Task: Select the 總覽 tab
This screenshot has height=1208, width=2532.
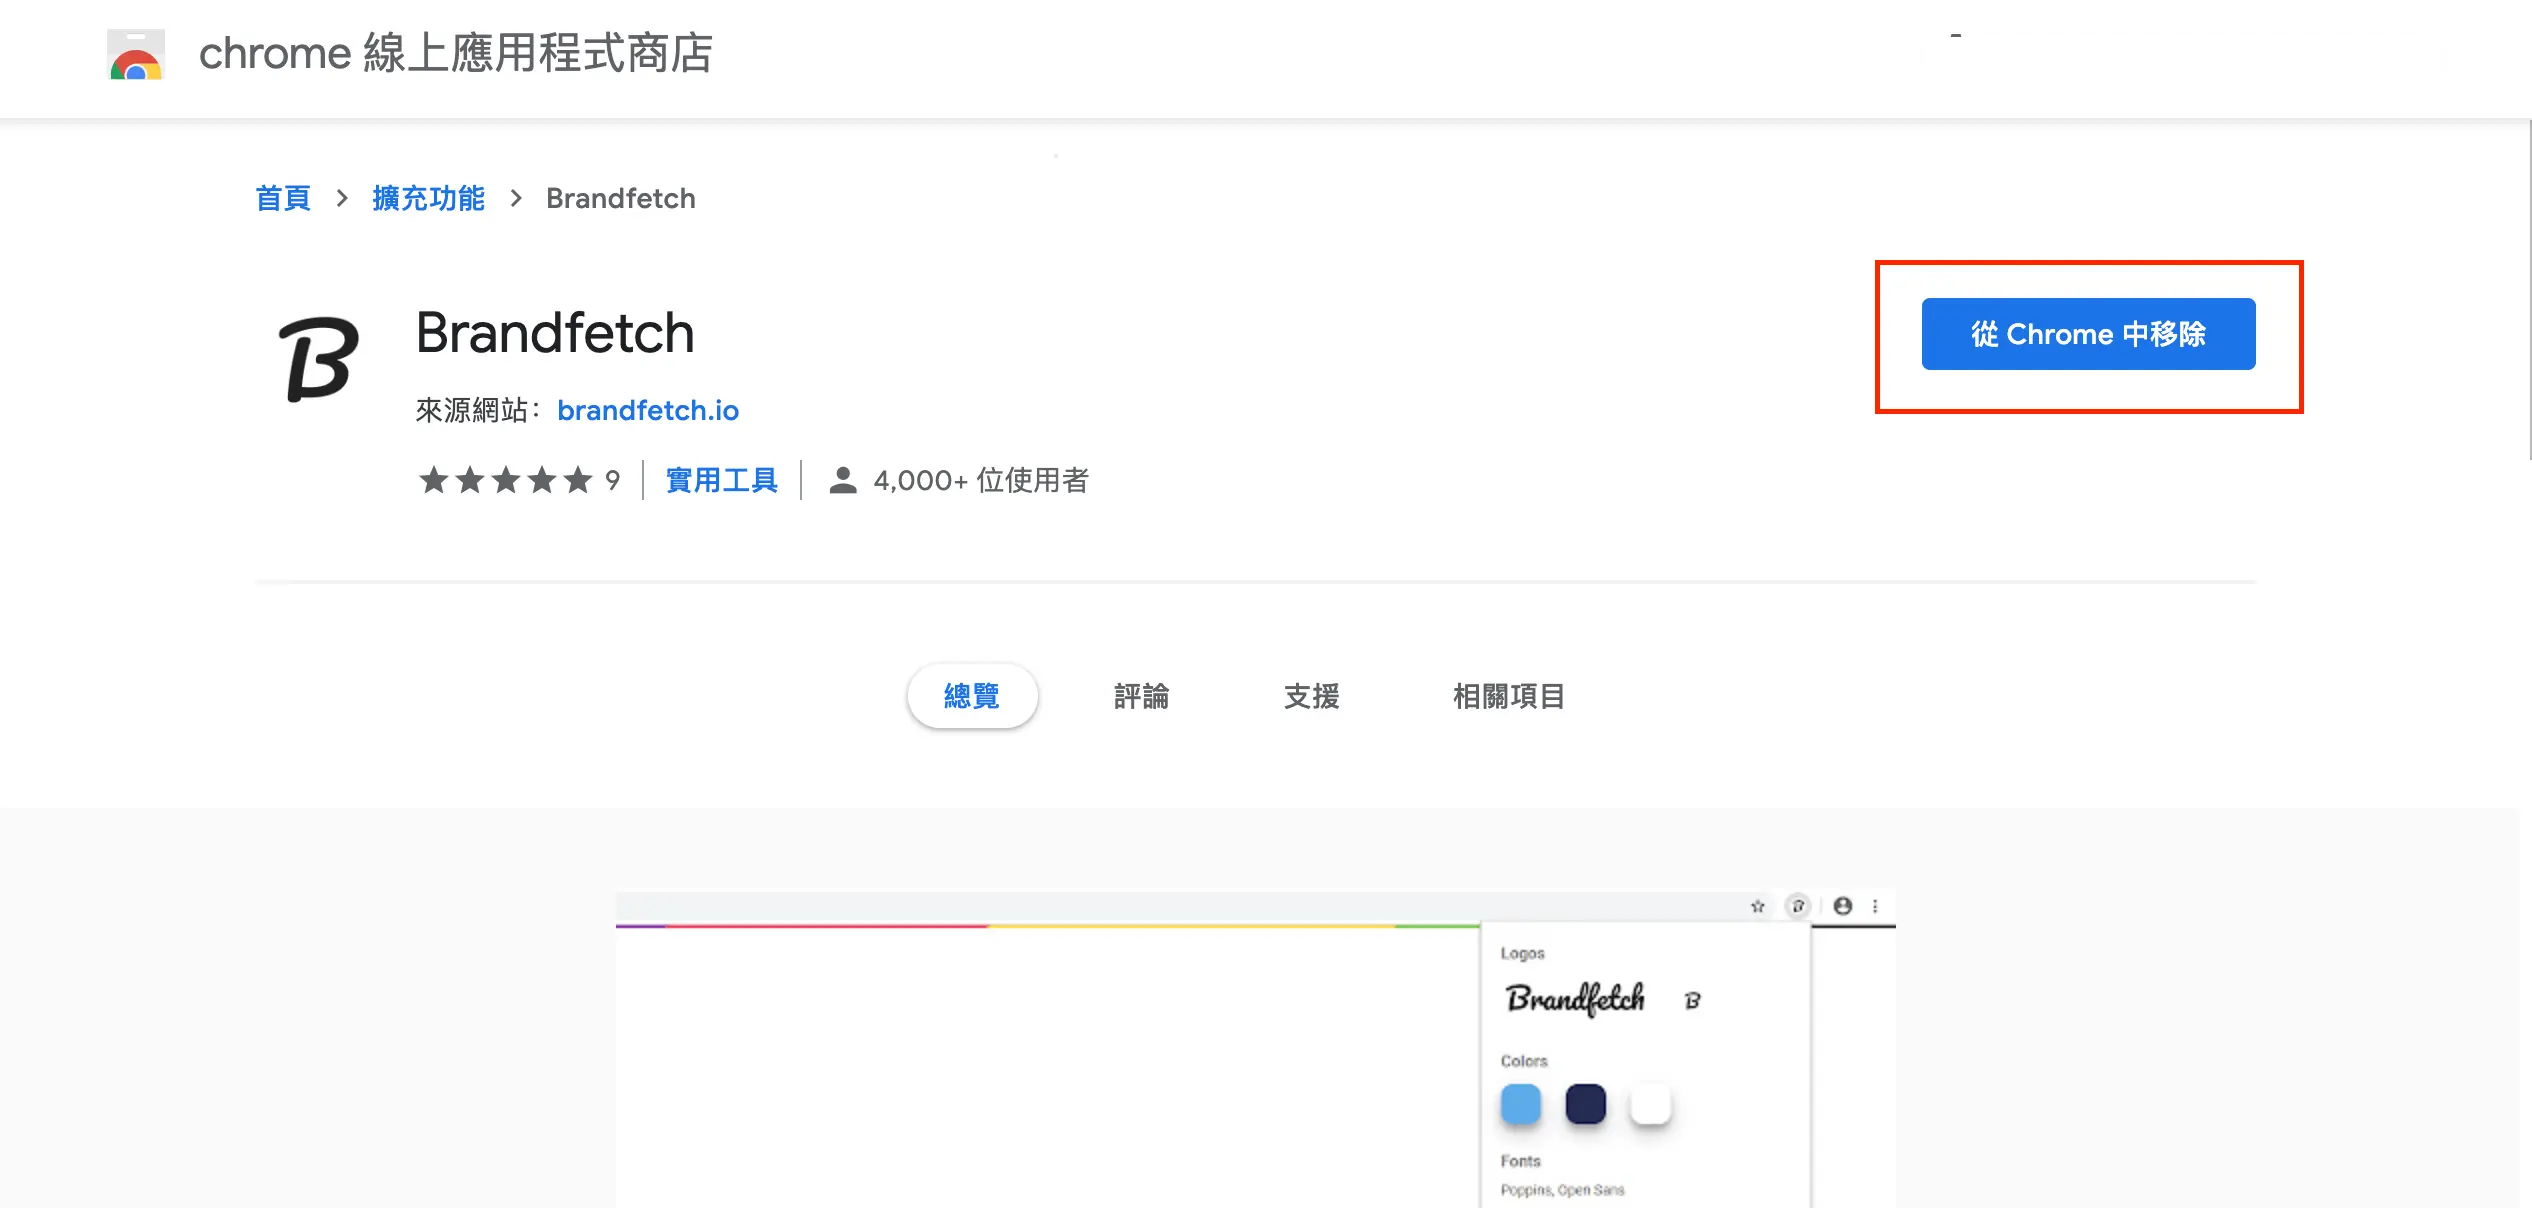Action: point(972,696)
